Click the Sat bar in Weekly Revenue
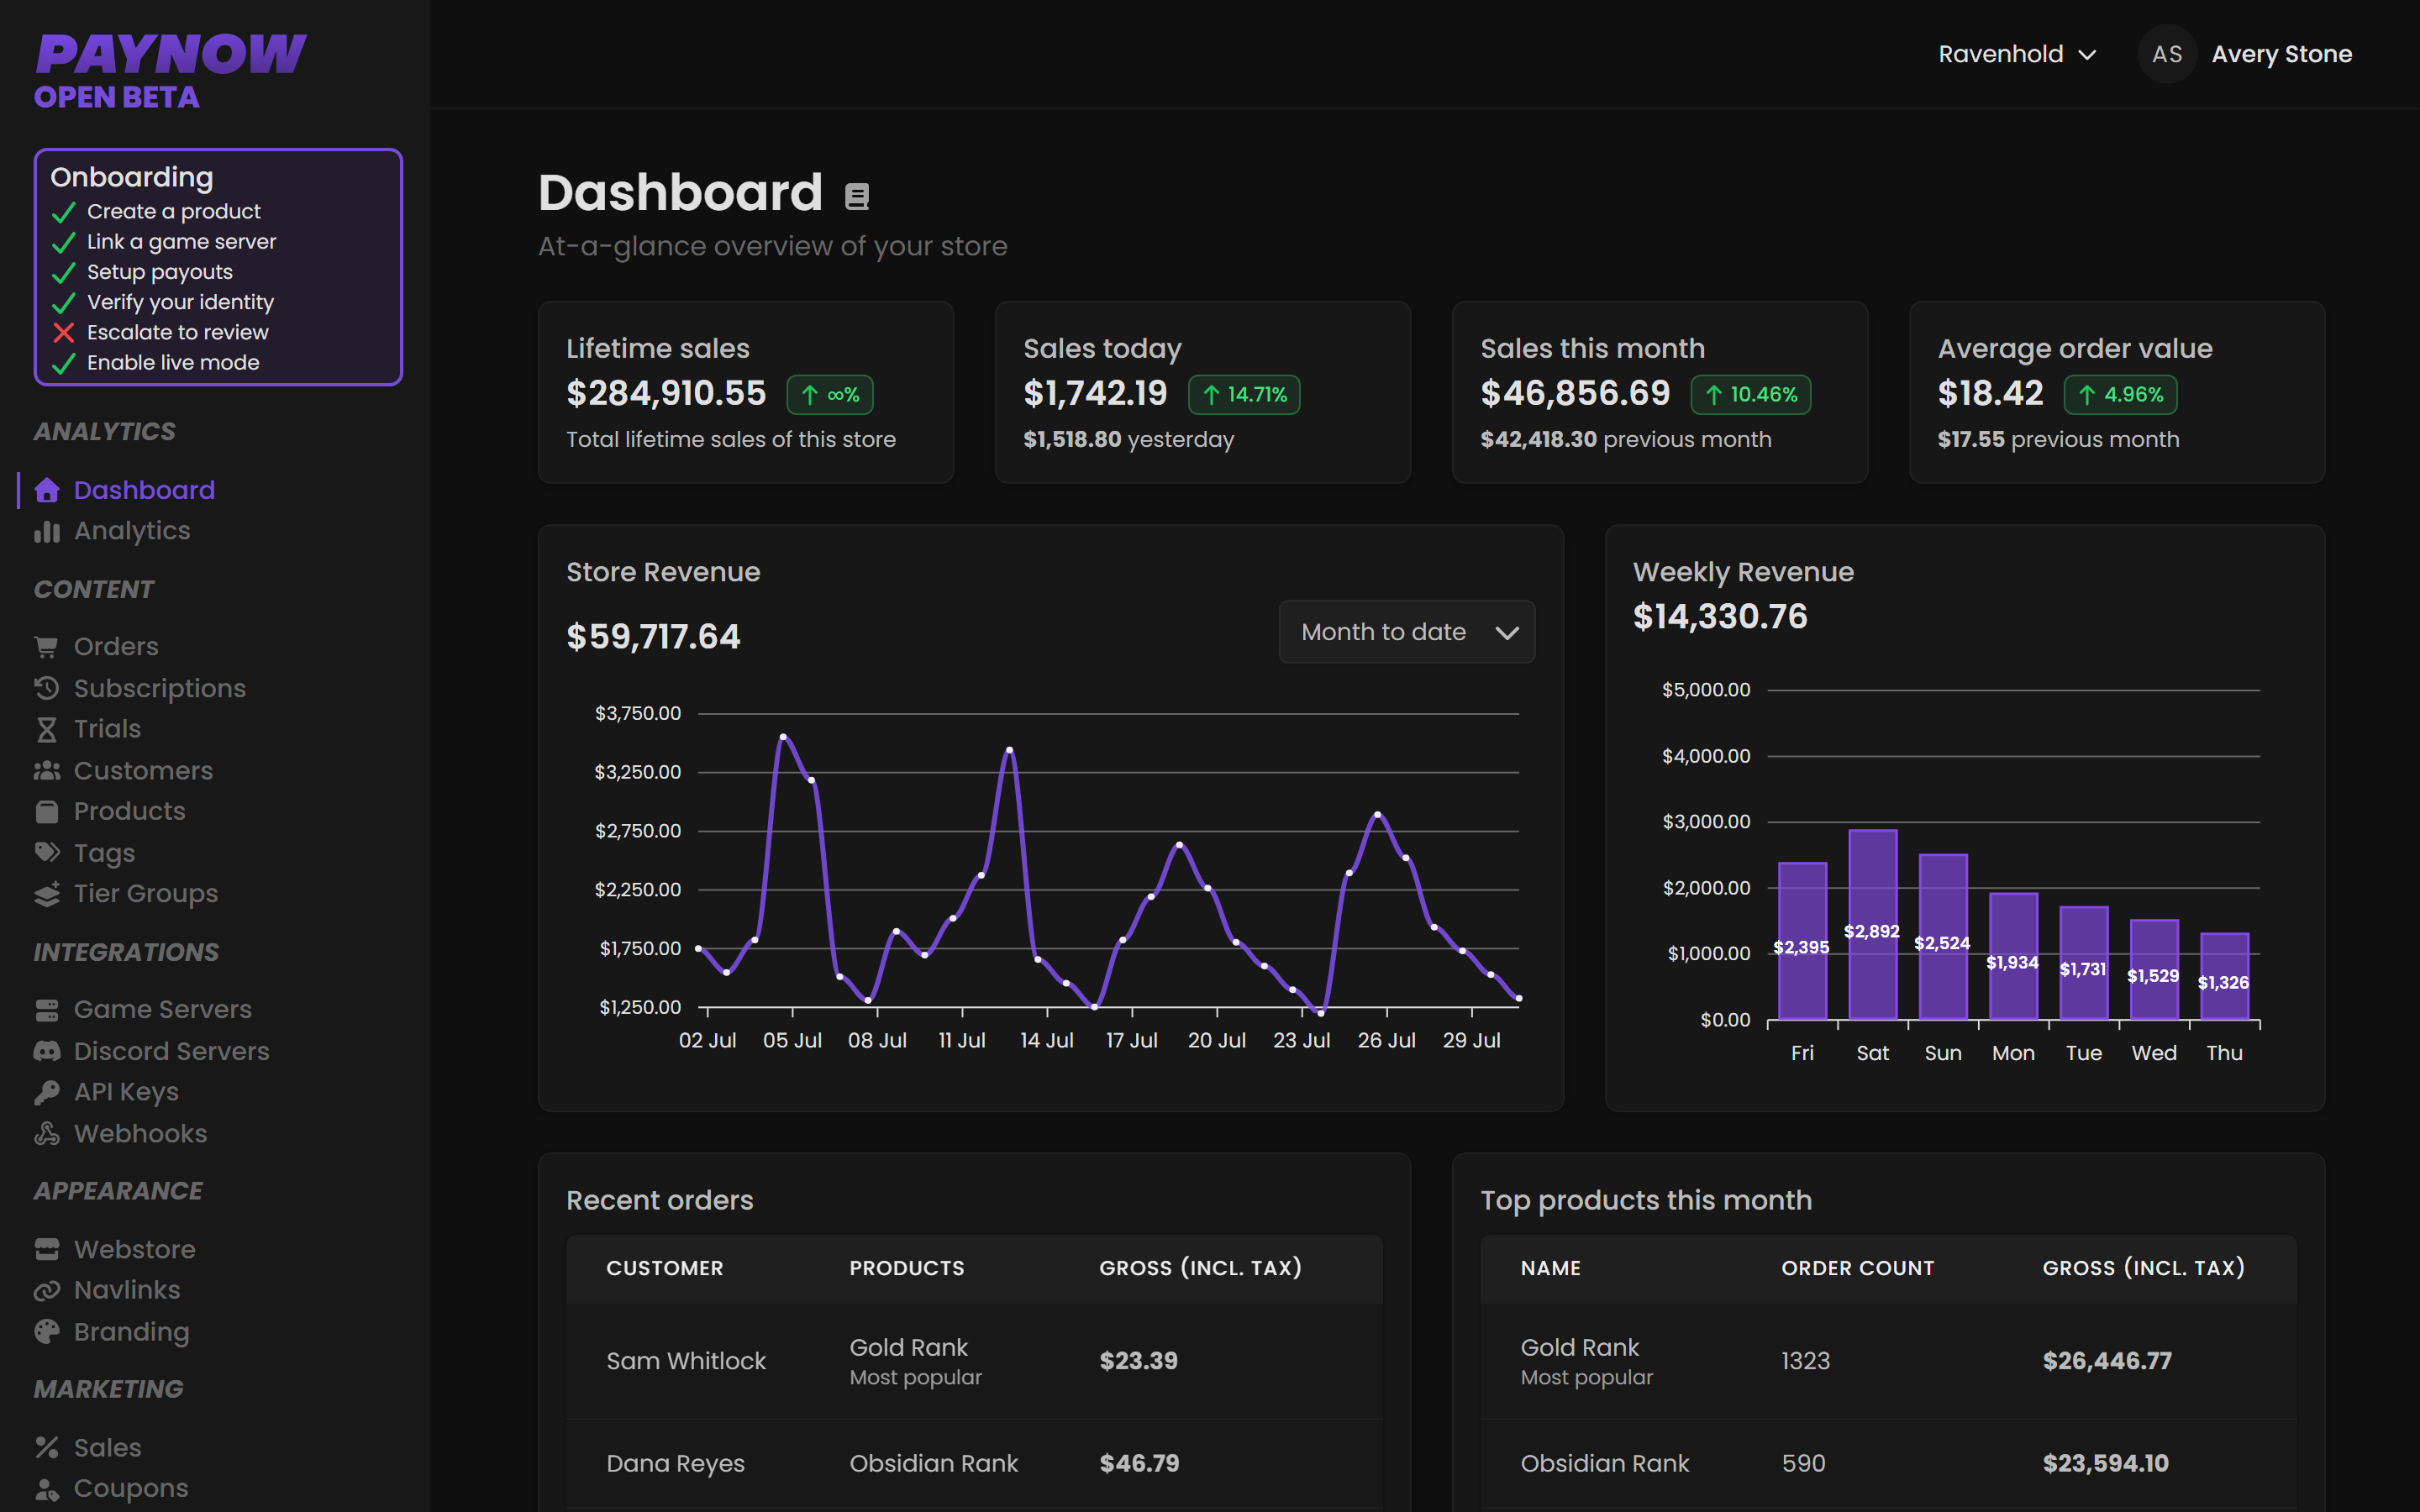The image size is (2420, 1512). click(1872, 924)
